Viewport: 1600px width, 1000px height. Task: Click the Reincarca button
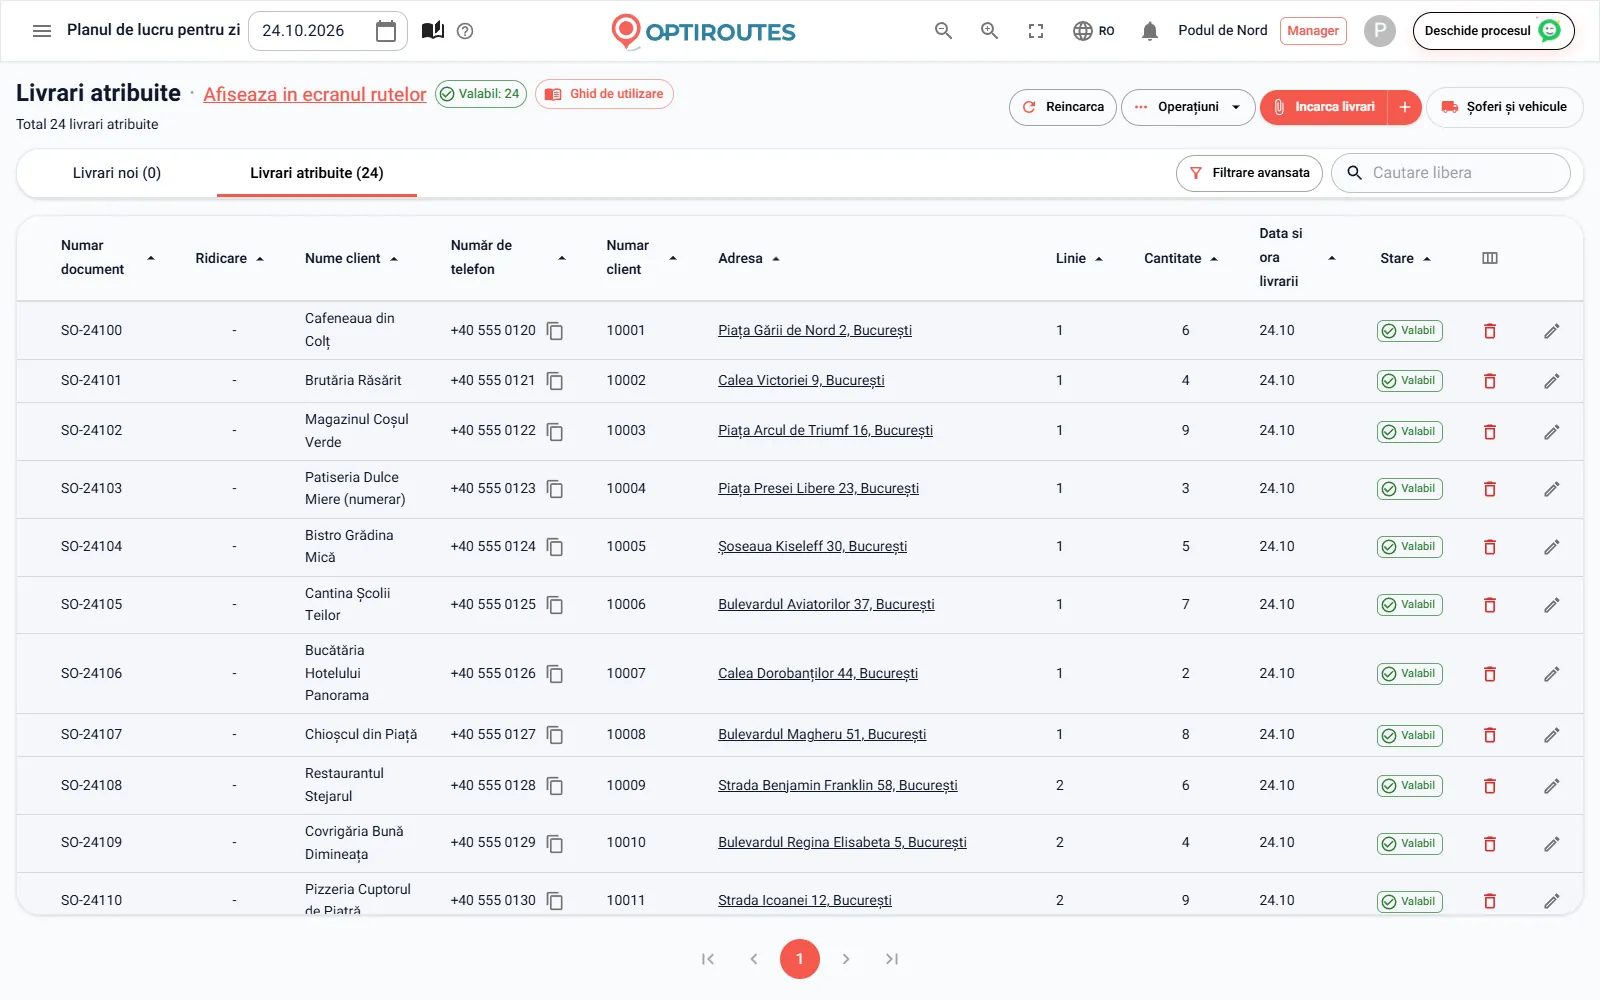point(1063,107)
